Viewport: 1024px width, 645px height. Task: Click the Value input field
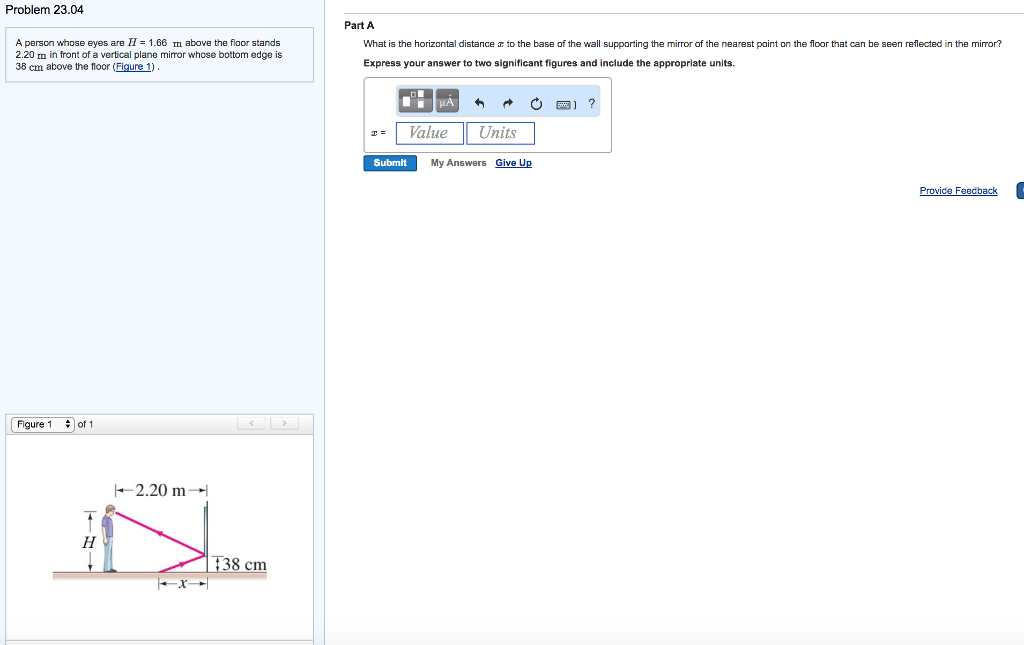(429, 132)
